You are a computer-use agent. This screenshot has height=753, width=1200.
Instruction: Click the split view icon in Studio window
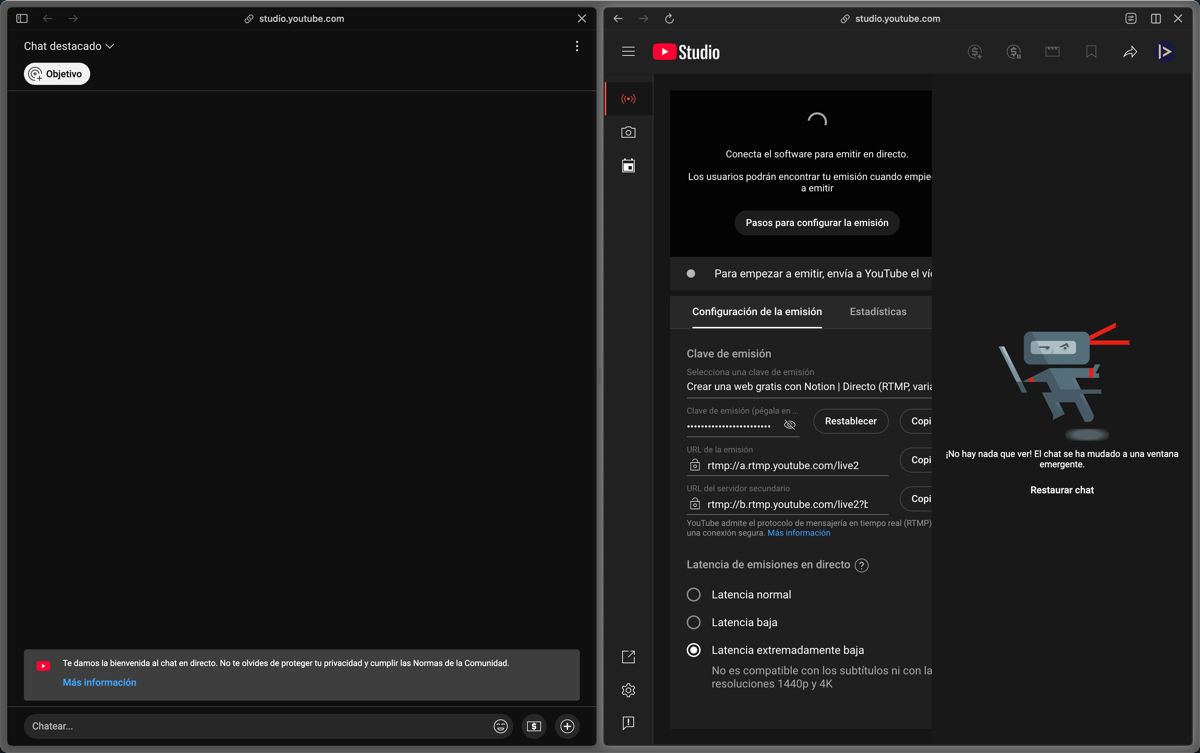point(1156,18)
